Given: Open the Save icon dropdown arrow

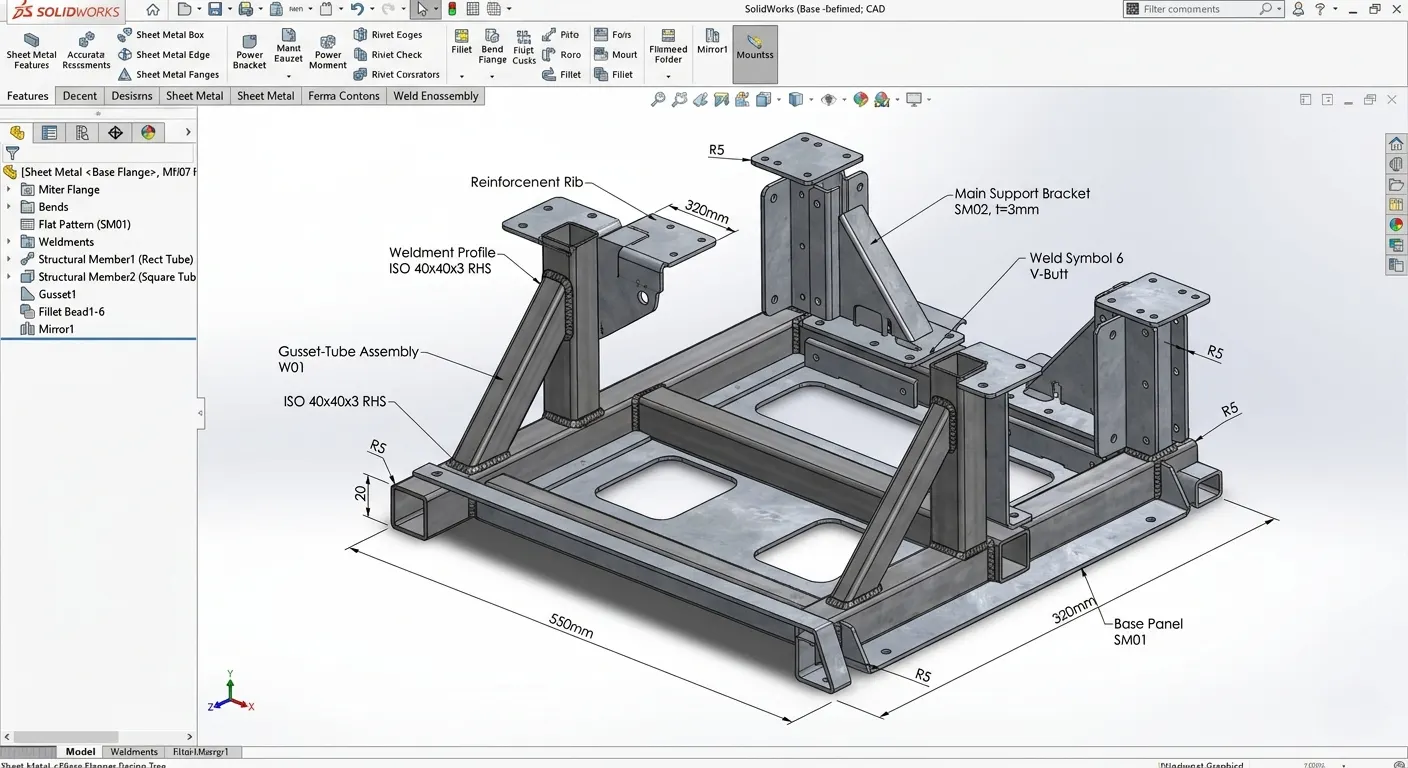Looking at the screenshot, I should point(228,9).
